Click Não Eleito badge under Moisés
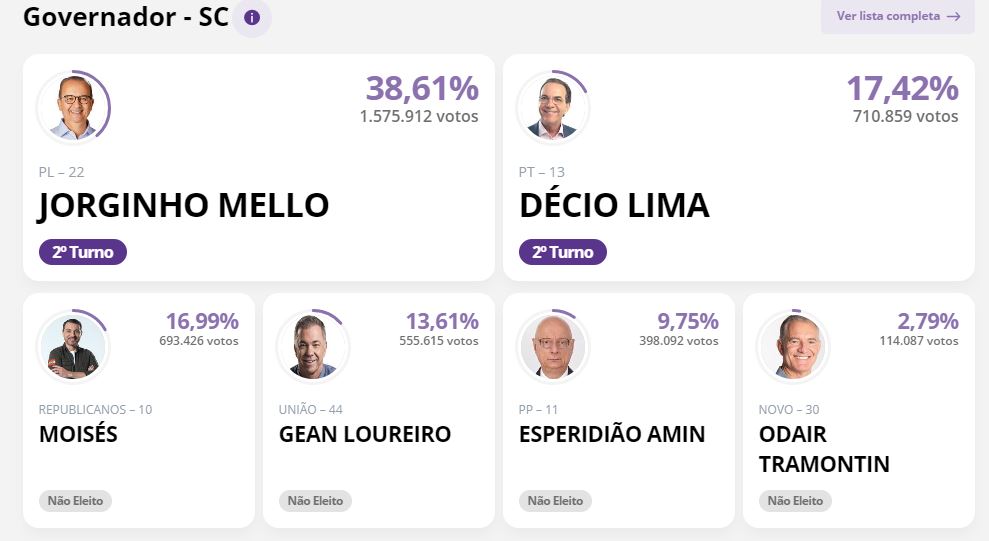This screenshot has height=541, width=989. click(x=75, y=501)
